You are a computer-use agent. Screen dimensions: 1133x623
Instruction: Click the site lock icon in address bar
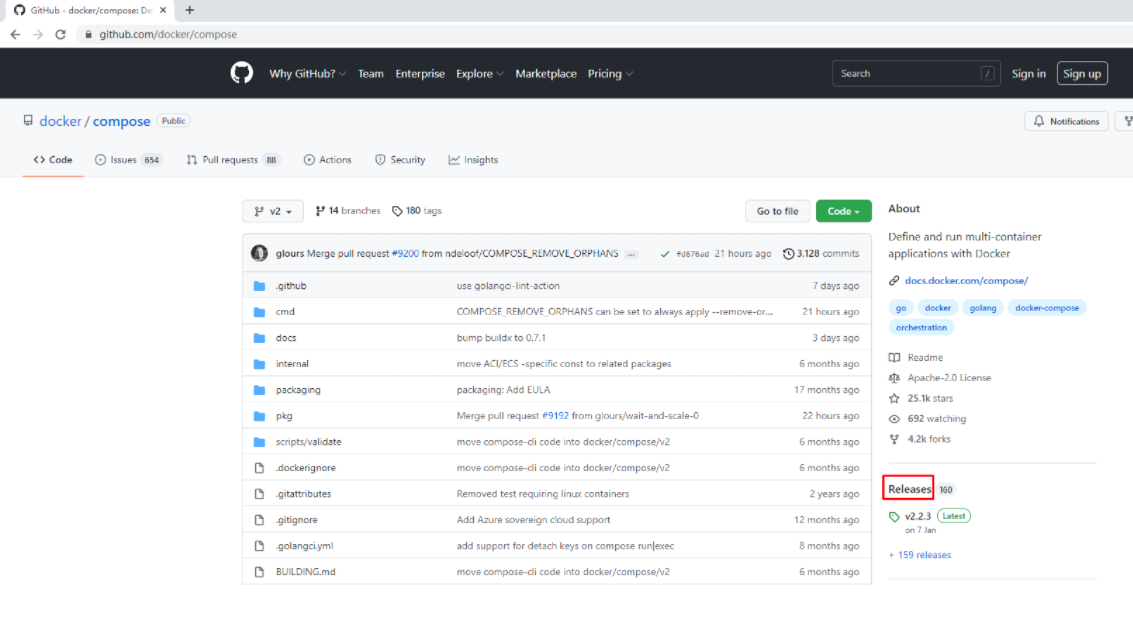[x=88, y=34]
